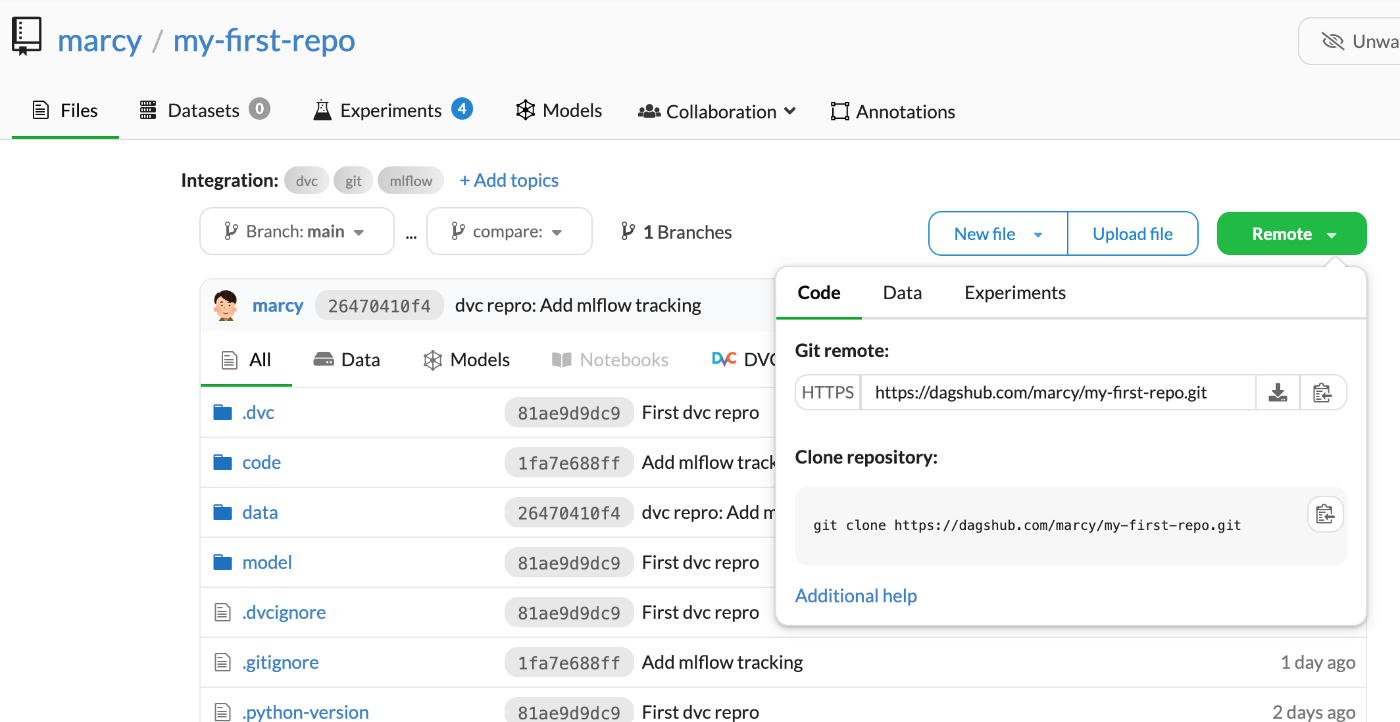Click the Datasets count badge 0
This screenshot has width=1400, height=722.
coord(260,108)
